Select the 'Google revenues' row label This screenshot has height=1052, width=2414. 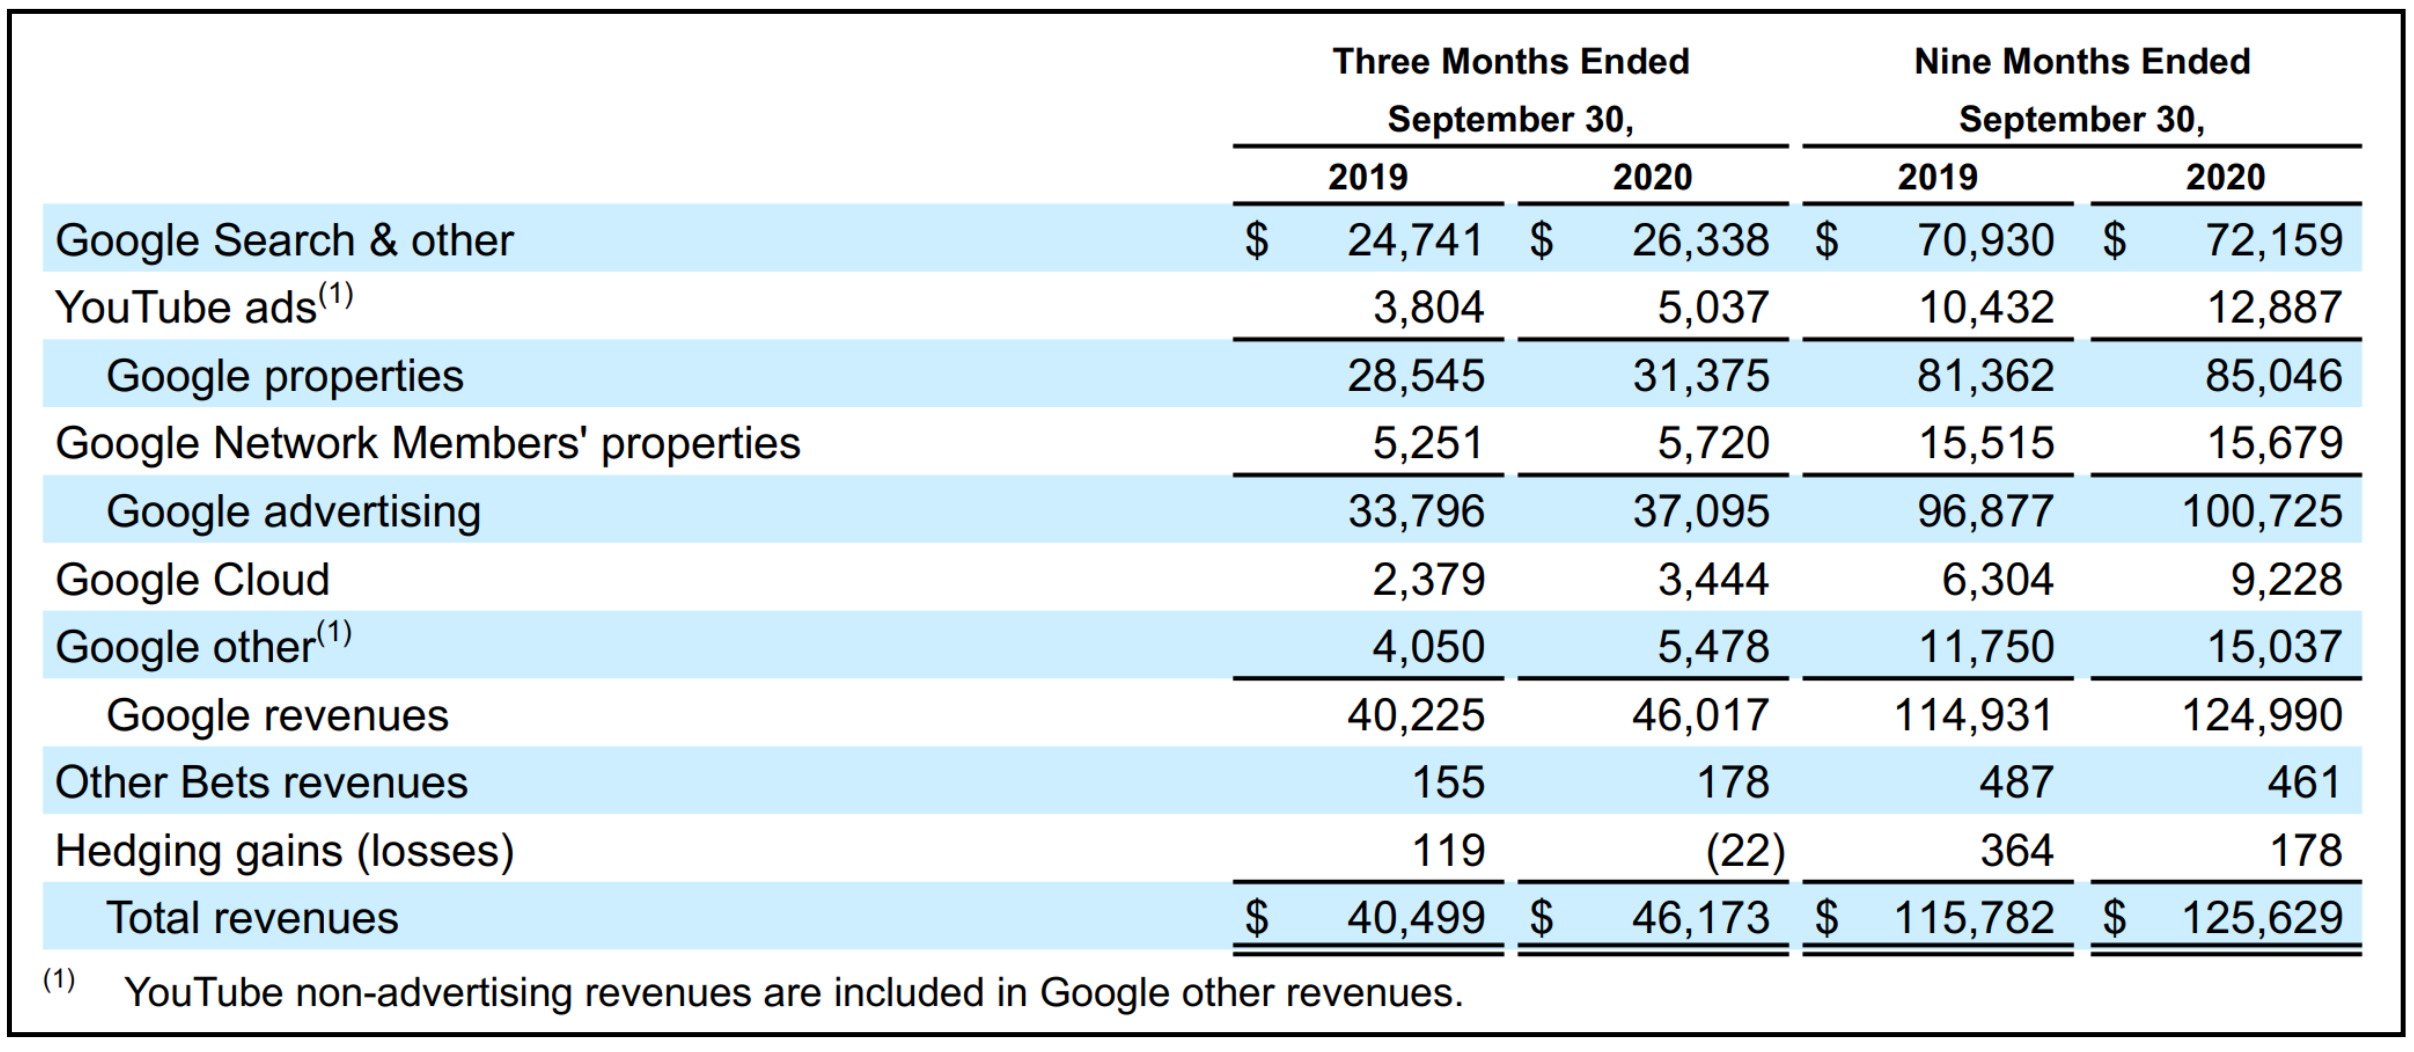tap(277, 716)
